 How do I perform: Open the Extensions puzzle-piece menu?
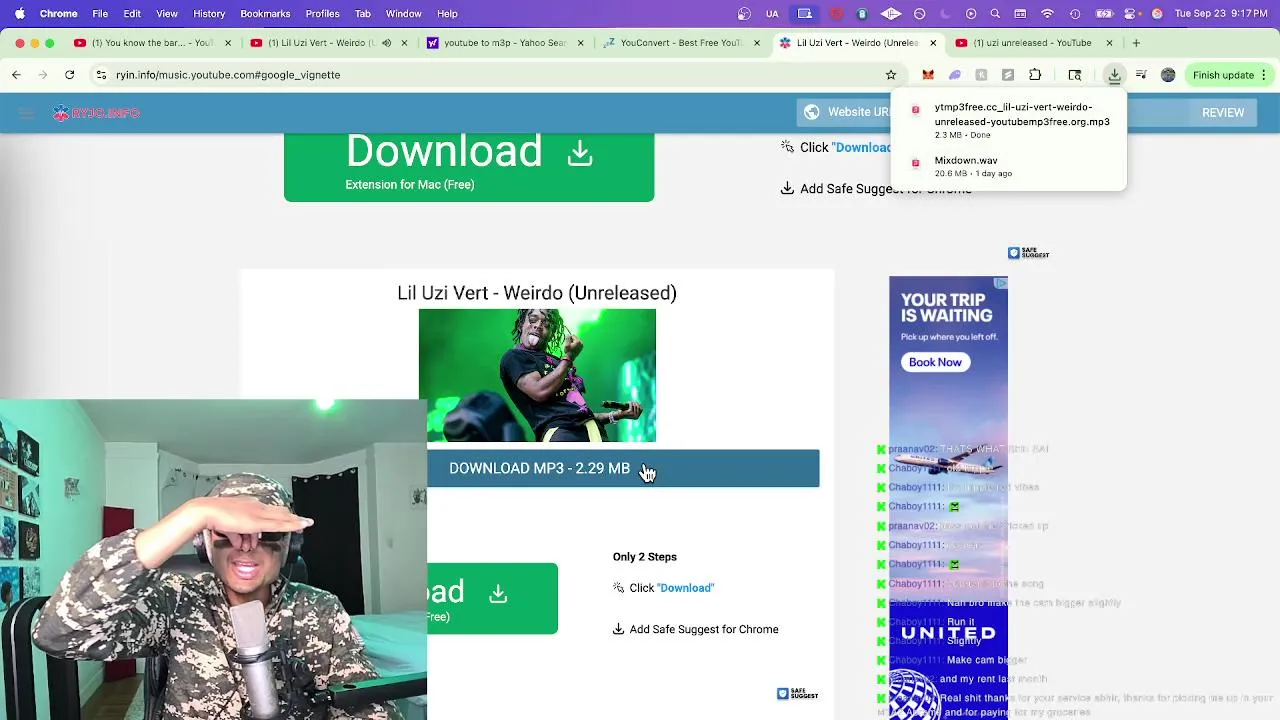tap(1035, 75)
